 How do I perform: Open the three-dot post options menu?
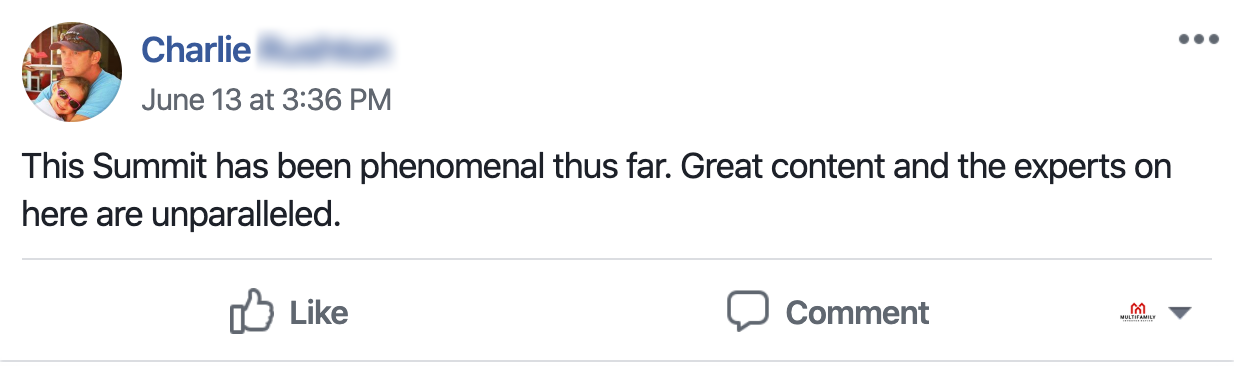pyautogui.click(x=1198, y=40)
